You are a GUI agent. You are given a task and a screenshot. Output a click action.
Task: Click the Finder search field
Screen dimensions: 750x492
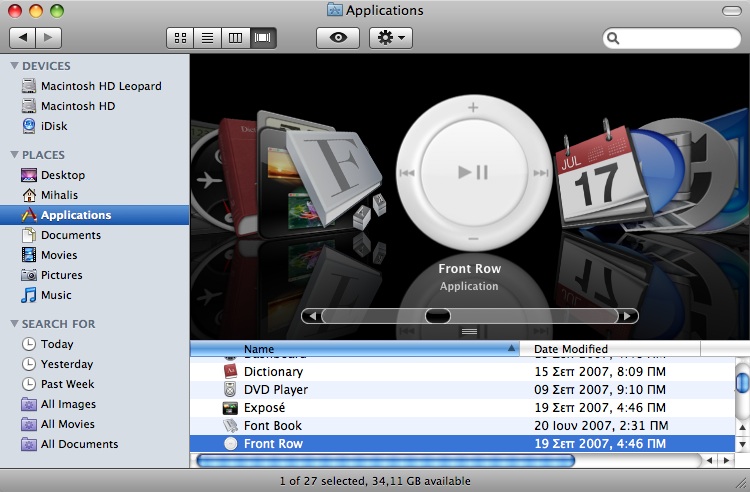672,38
